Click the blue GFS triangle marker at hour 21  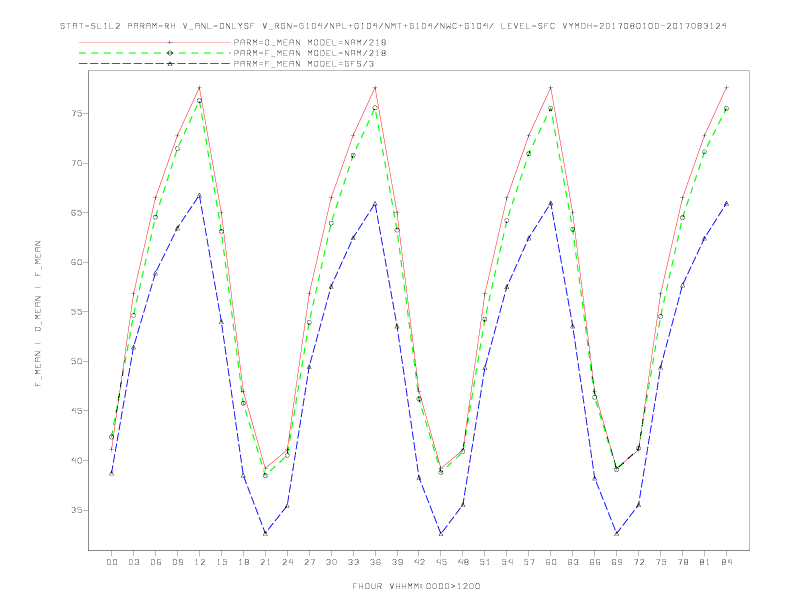click(265, 533)
